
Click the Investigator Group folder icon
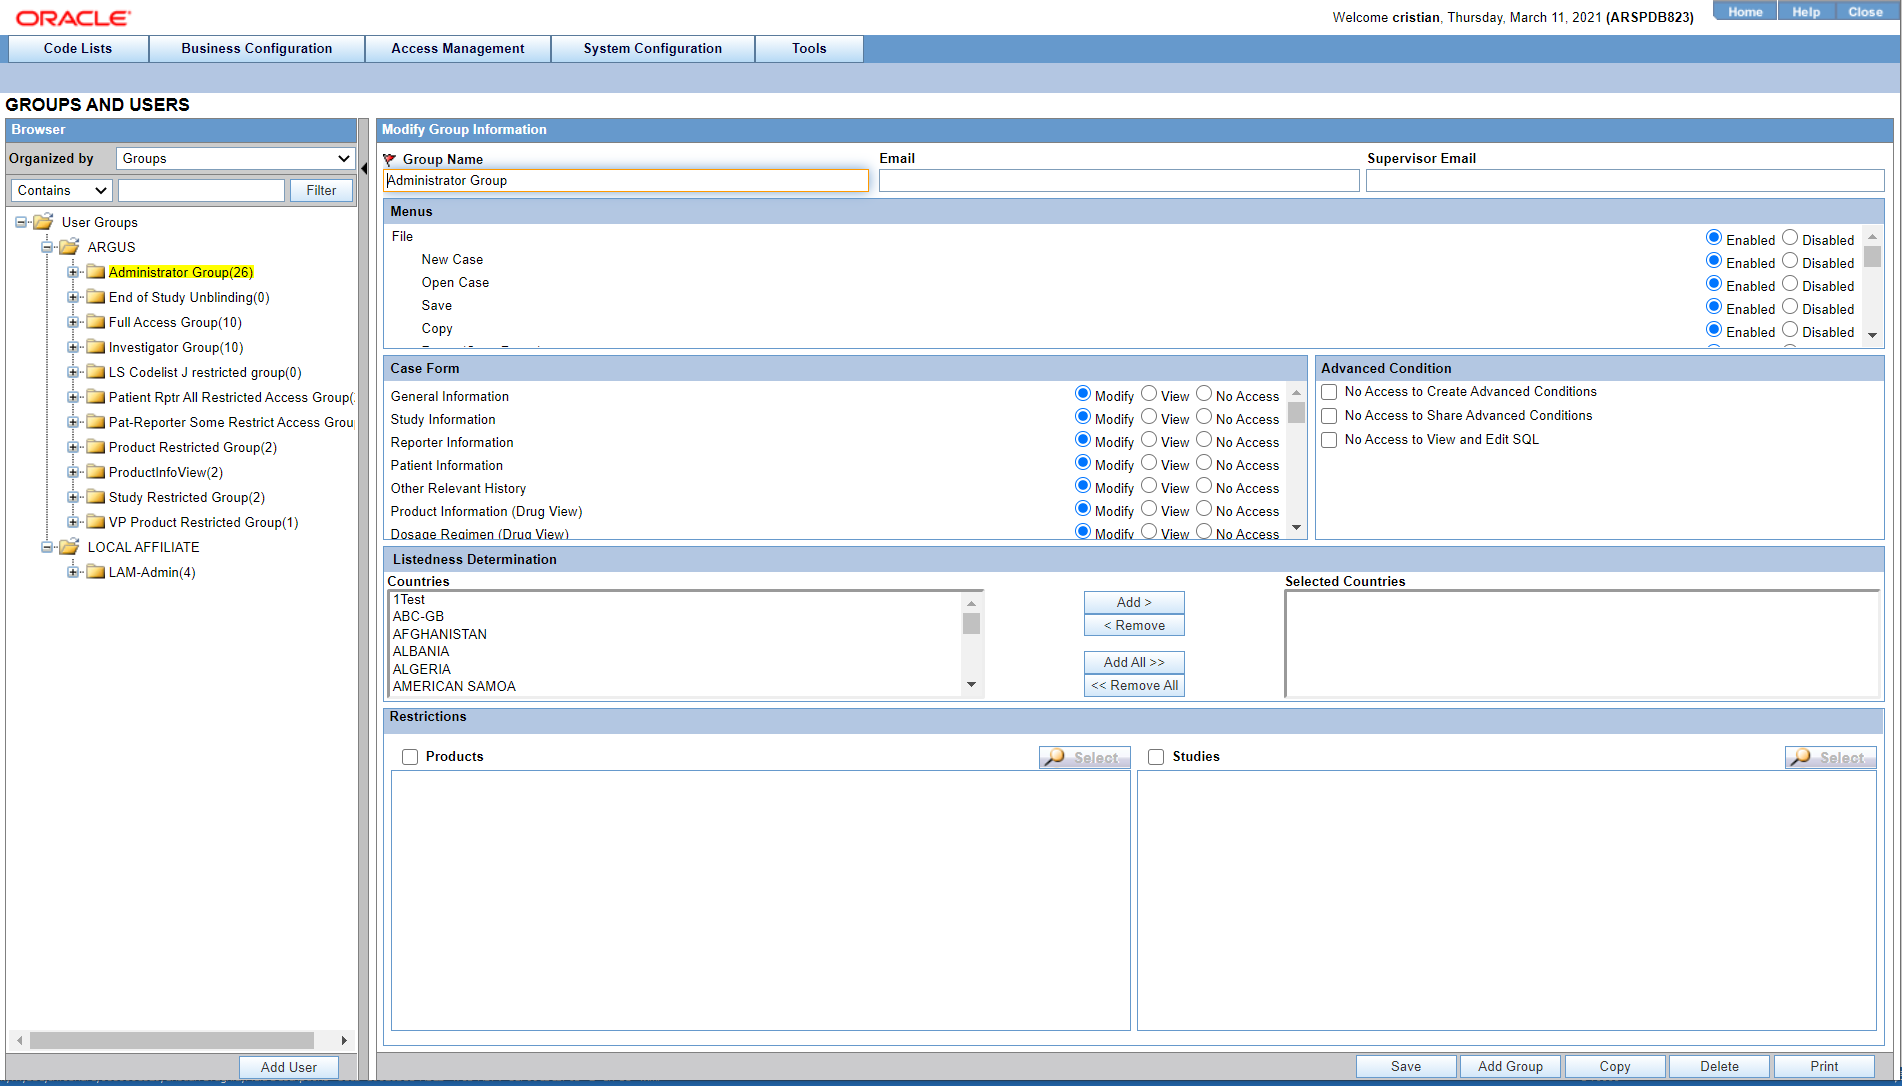coord(95,347)
